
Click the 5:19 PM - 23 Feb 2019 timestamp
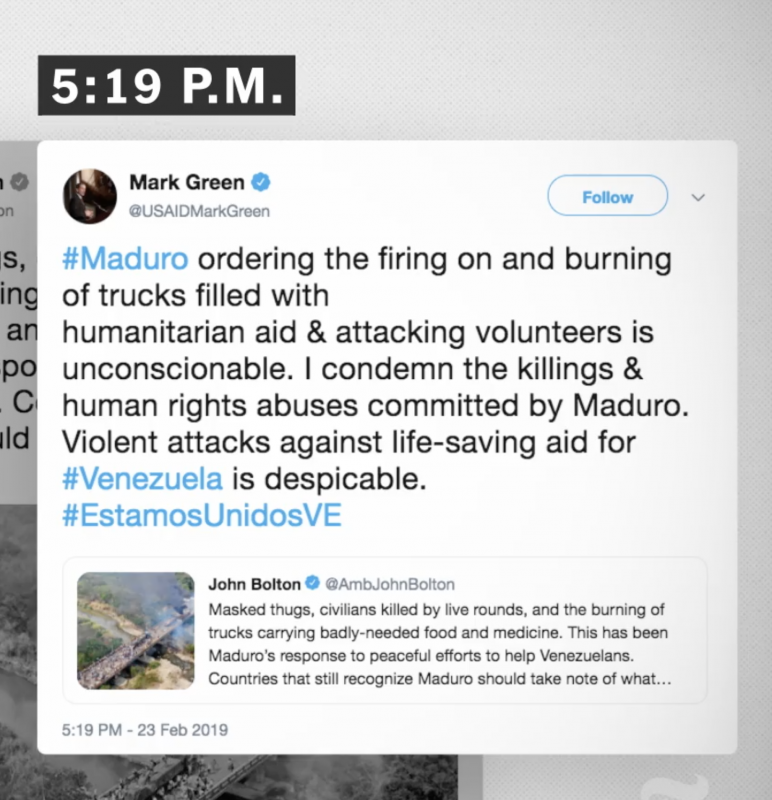(x=145, y=730)
